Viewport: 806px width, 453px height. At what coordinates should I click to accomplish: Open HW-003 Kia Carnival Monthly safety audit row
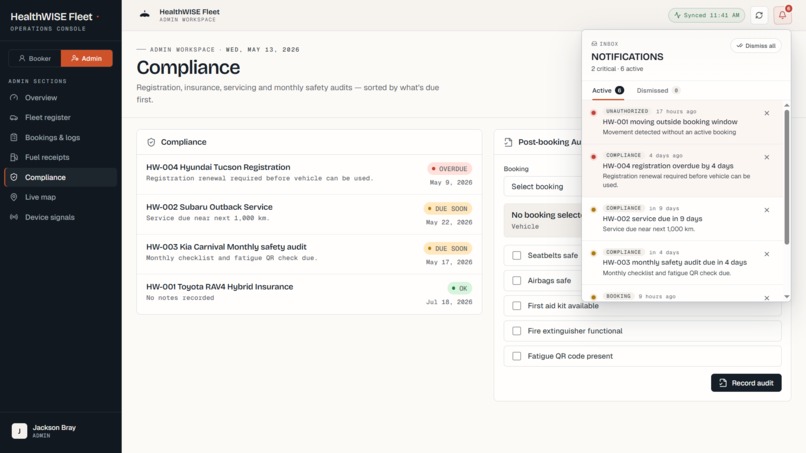coord(309,255)
